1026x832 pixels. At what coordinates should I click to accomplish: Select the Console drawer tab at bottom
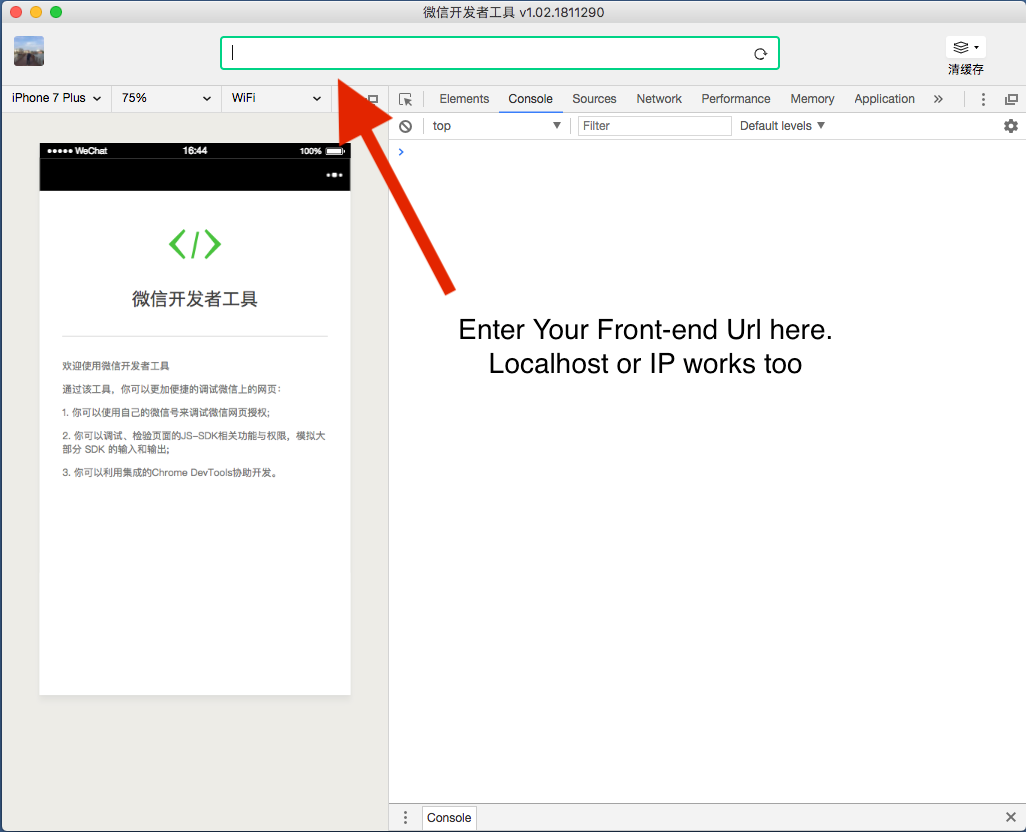tap(448, 817)
